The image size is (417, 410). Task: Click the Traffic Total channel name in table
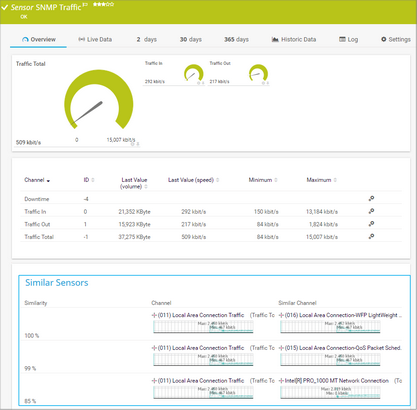[x=39, y=237]
